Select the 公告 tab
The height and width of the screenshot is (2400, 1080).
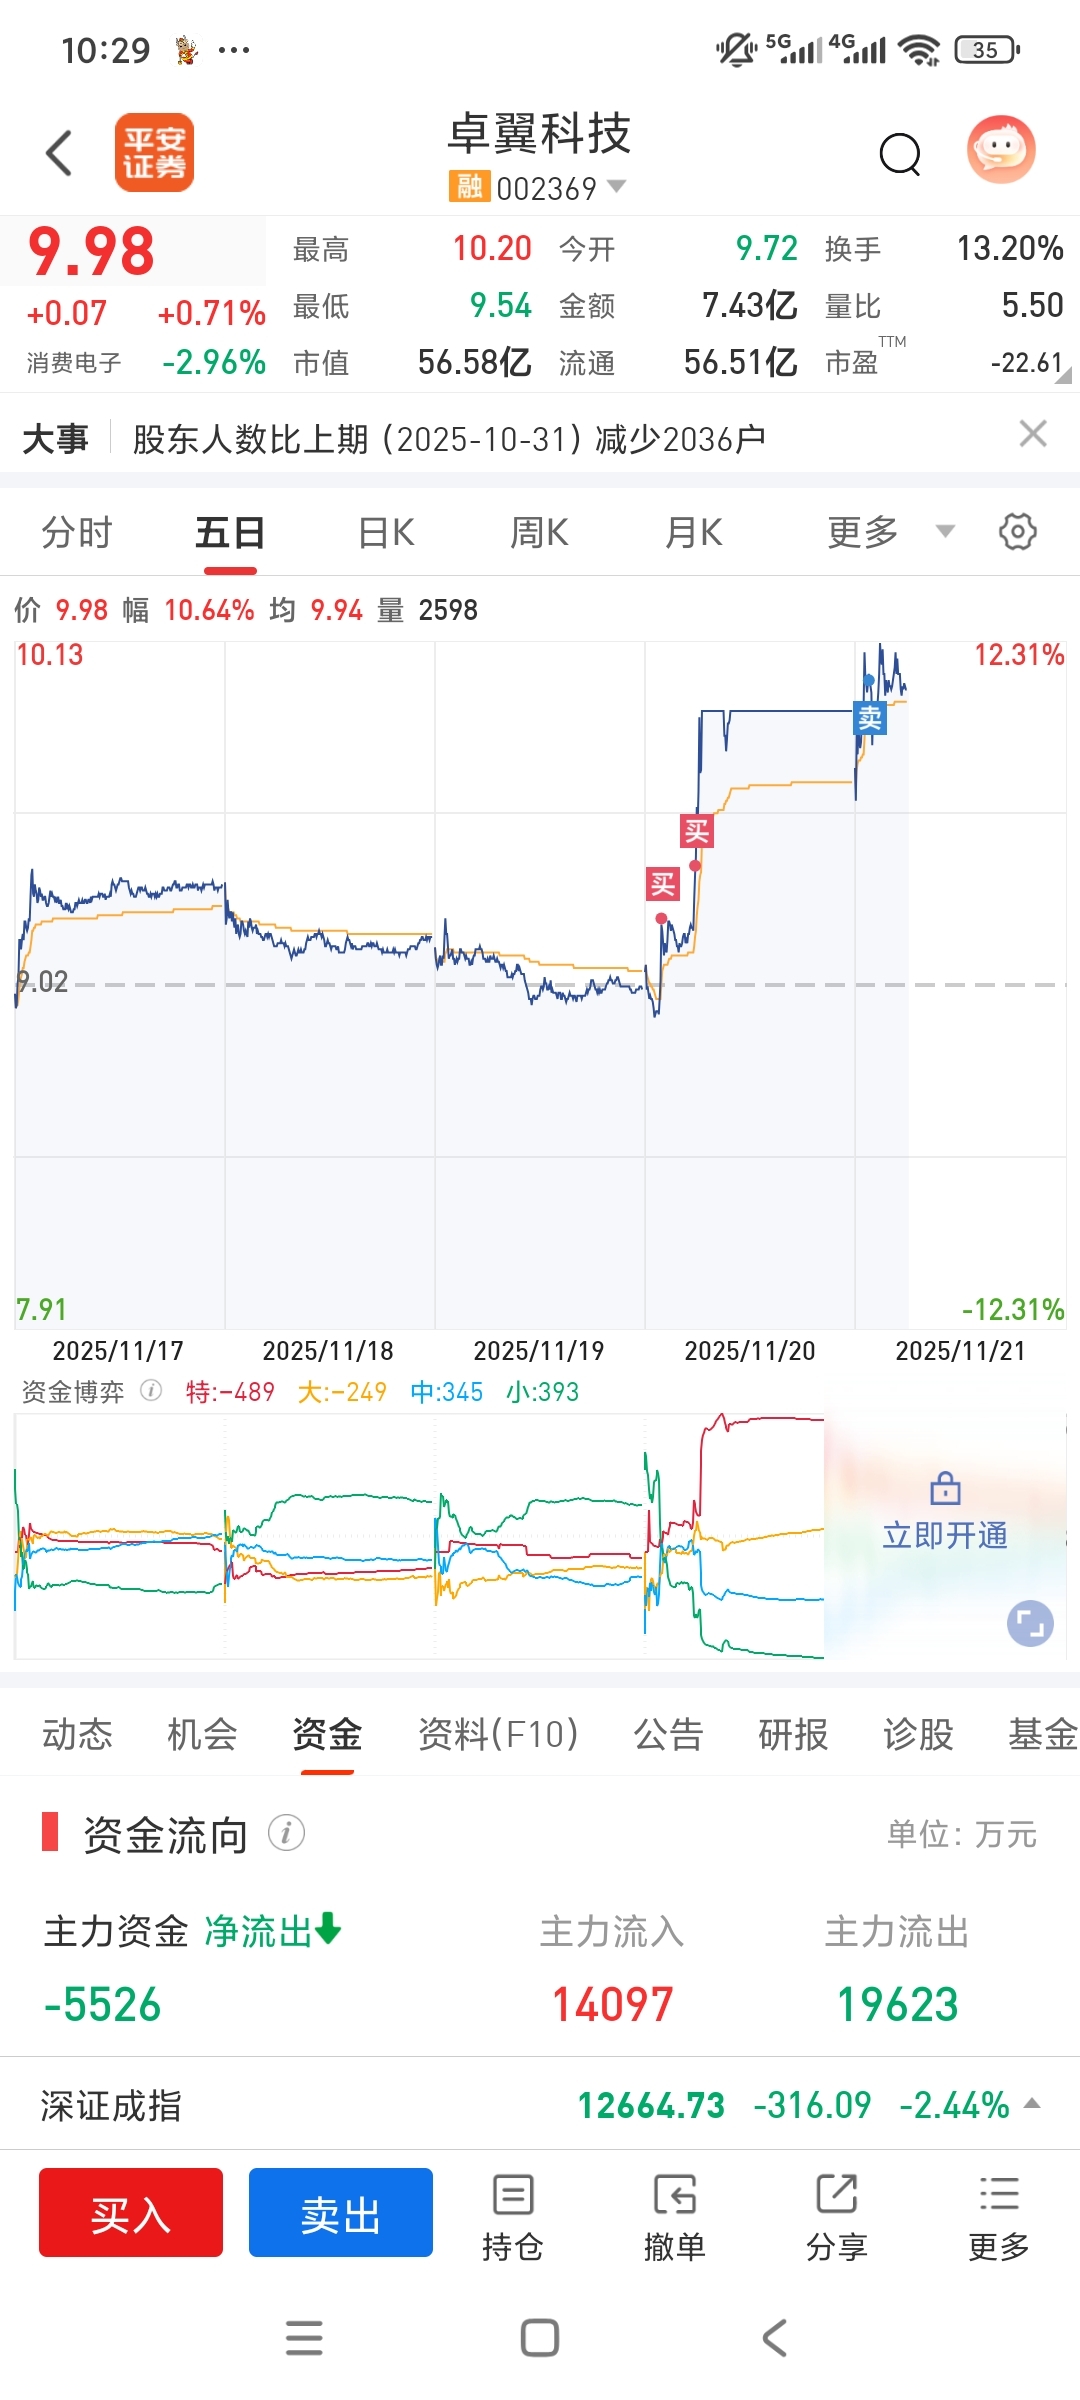[x=668, y=1734]
